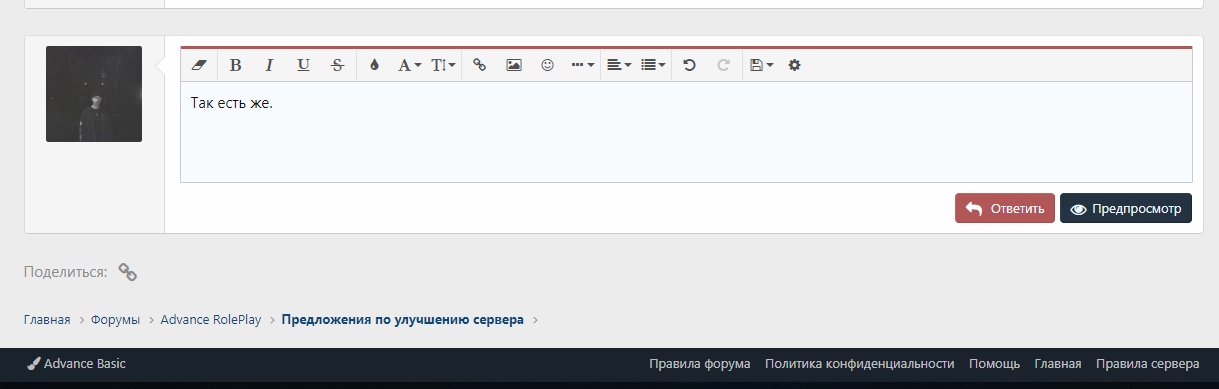Insert a link with the chain icon
Viewport: 1219px width, 389px height.
tap(479, 65)
